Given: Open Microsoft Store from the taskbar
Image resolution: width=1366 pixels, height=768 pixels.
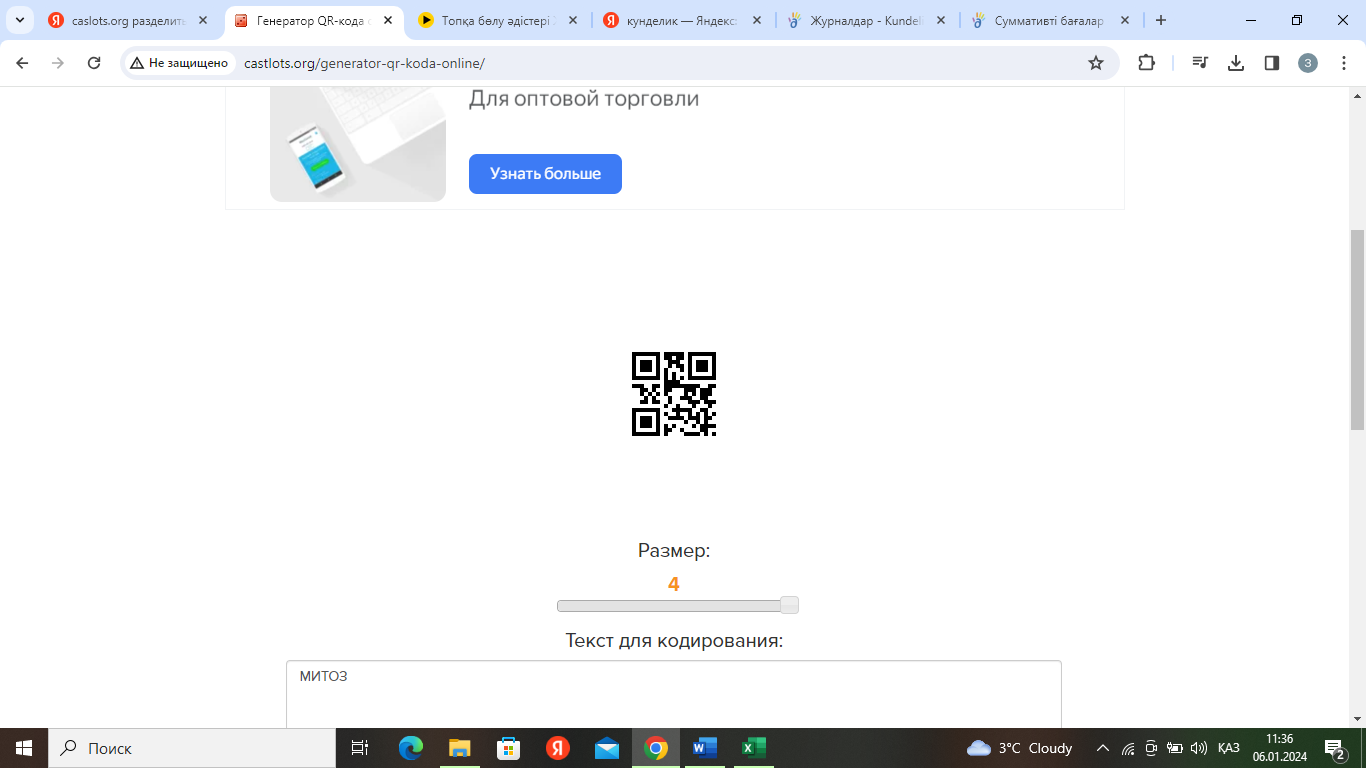Looking at the screenshot, I should click(x=508, y=748).
